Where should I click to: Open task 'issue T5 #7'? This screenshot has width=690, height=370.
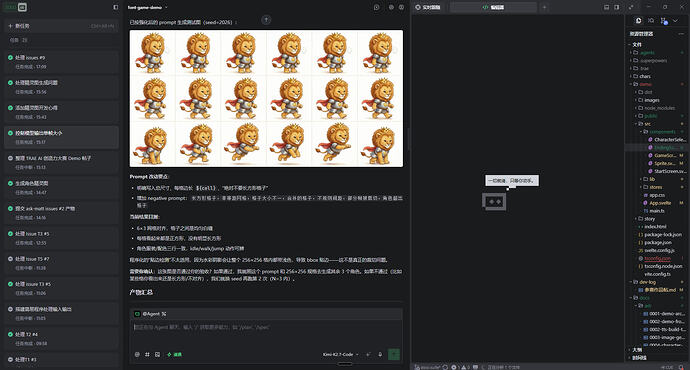click(x=61, y=263)
